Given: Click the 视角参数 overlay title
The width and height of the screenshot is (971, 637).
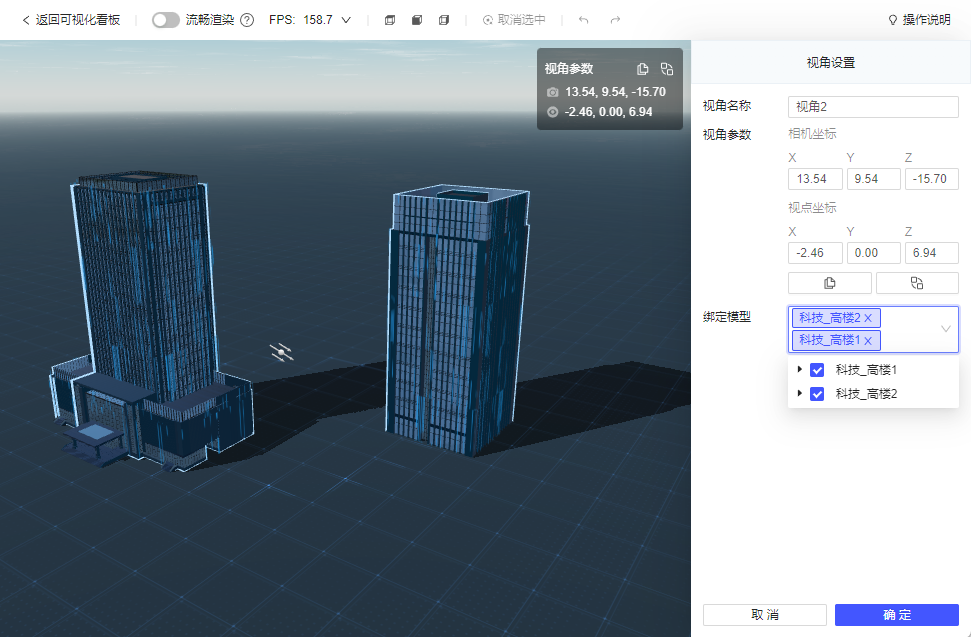Looking at the screenshot, I should [569, 69].
